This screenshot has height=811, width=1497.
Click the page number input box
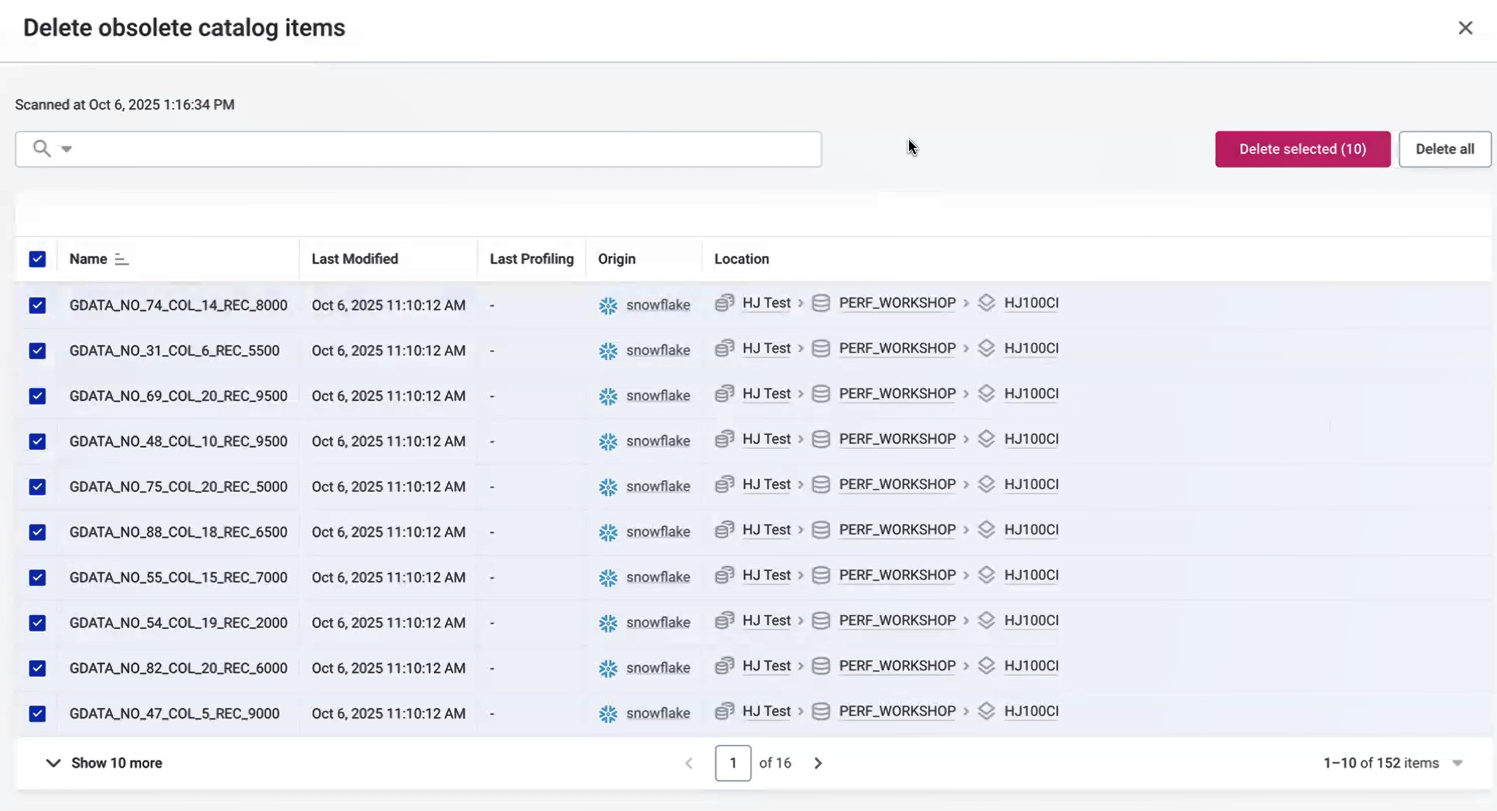tap(733, 763)
